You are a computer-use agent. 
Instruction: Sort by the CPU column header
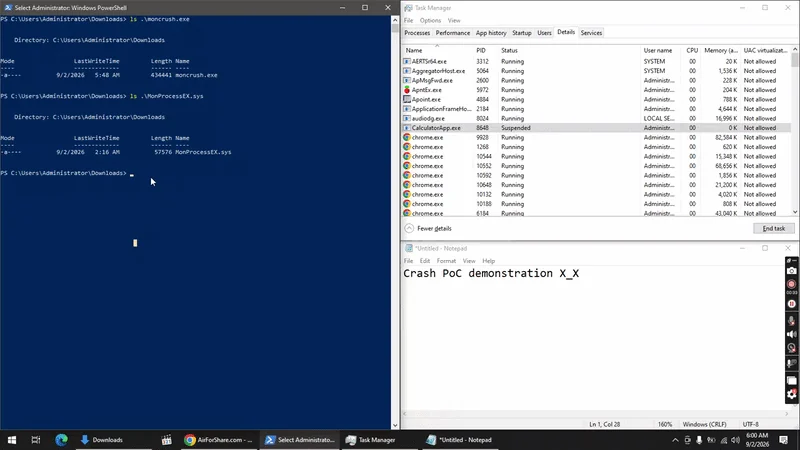pos(692,51)
